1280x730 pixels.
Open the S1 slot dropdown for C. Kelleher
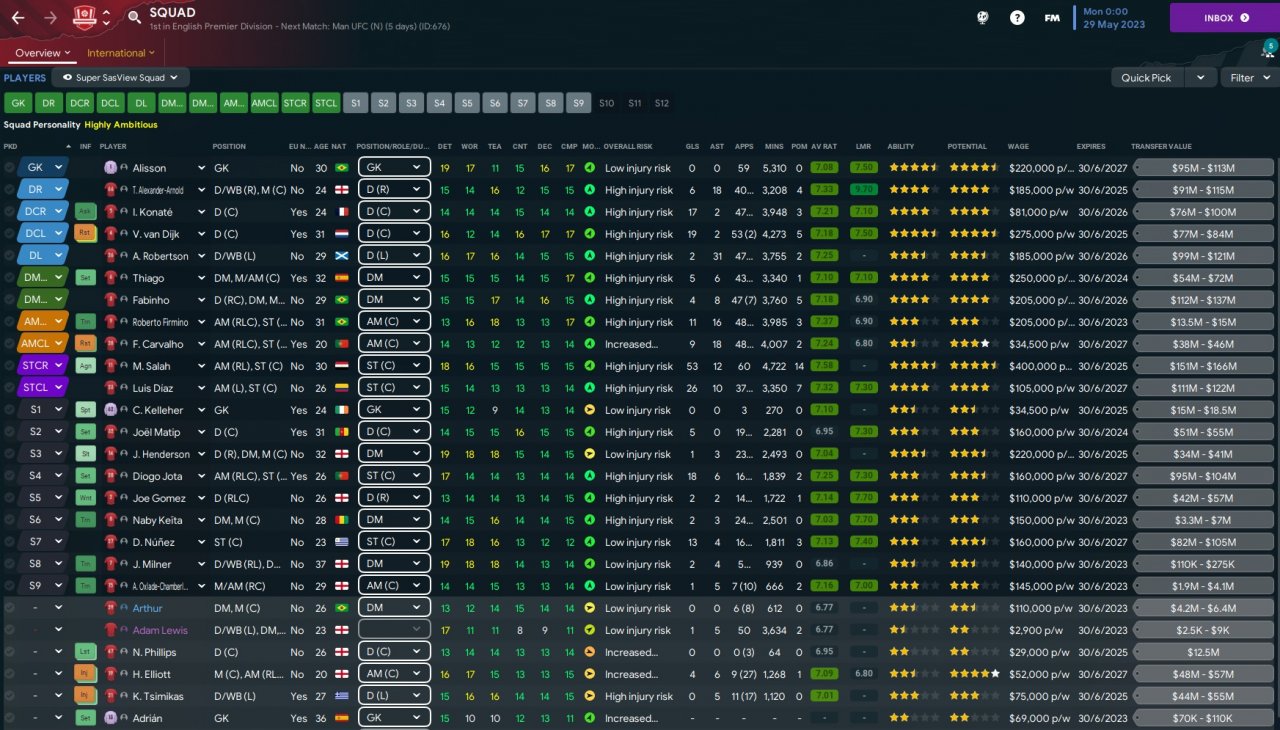(x=42, y=410)
